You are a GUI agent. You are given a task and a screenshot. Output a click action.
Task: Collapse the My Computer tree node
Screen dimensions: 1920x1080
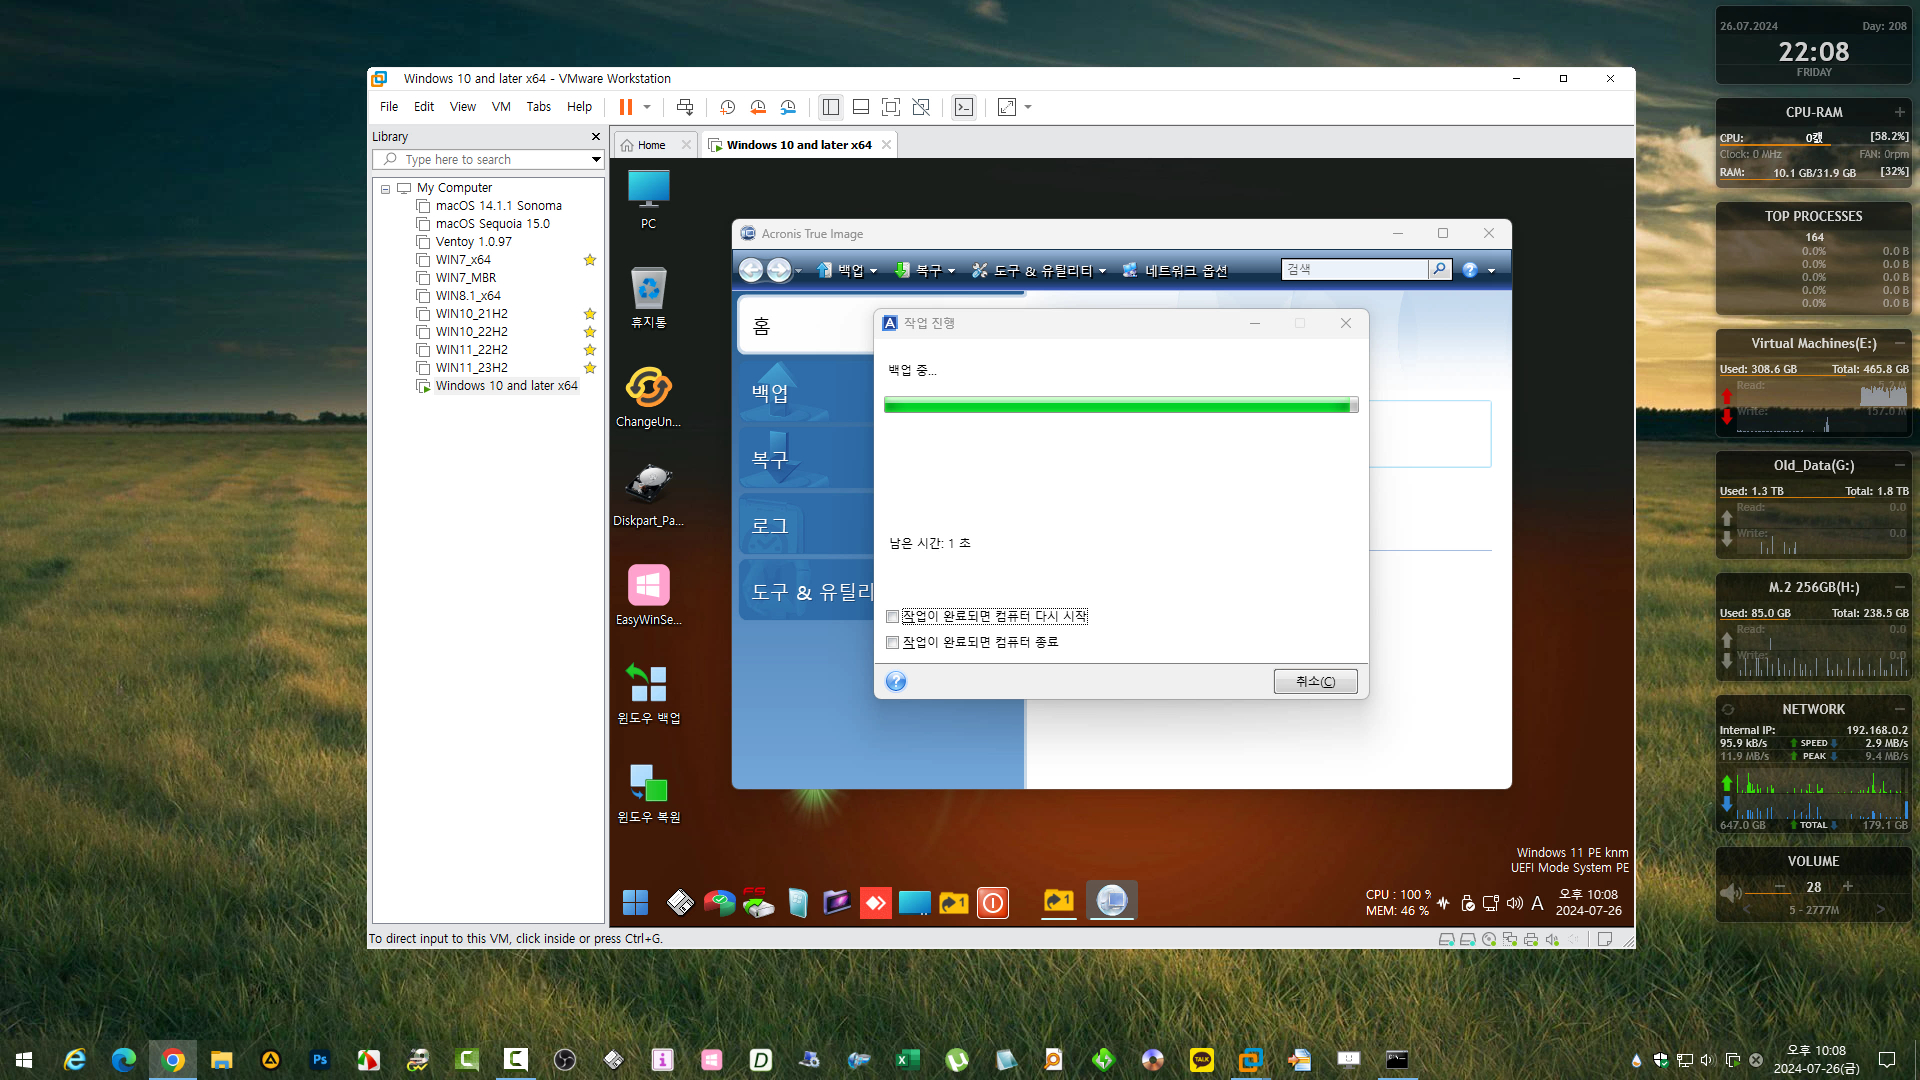tap(385, 188)
